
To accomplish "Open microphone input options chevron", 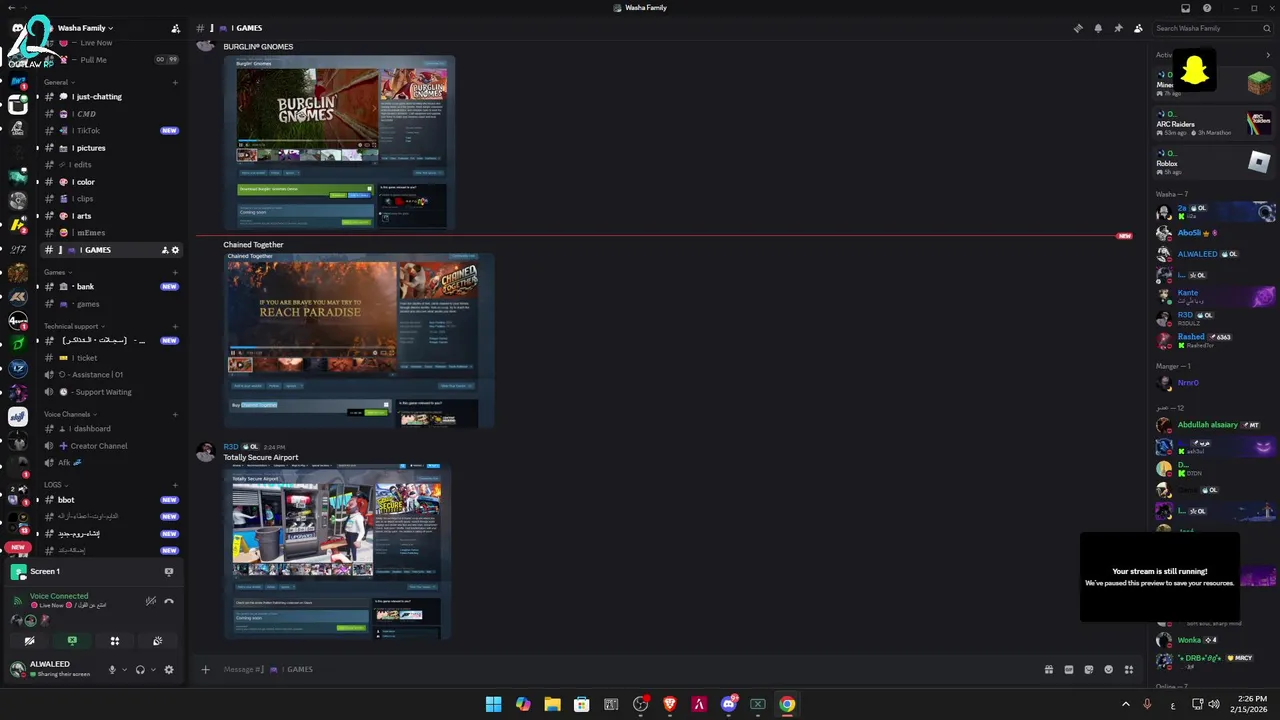I will (x=124, y=670).
